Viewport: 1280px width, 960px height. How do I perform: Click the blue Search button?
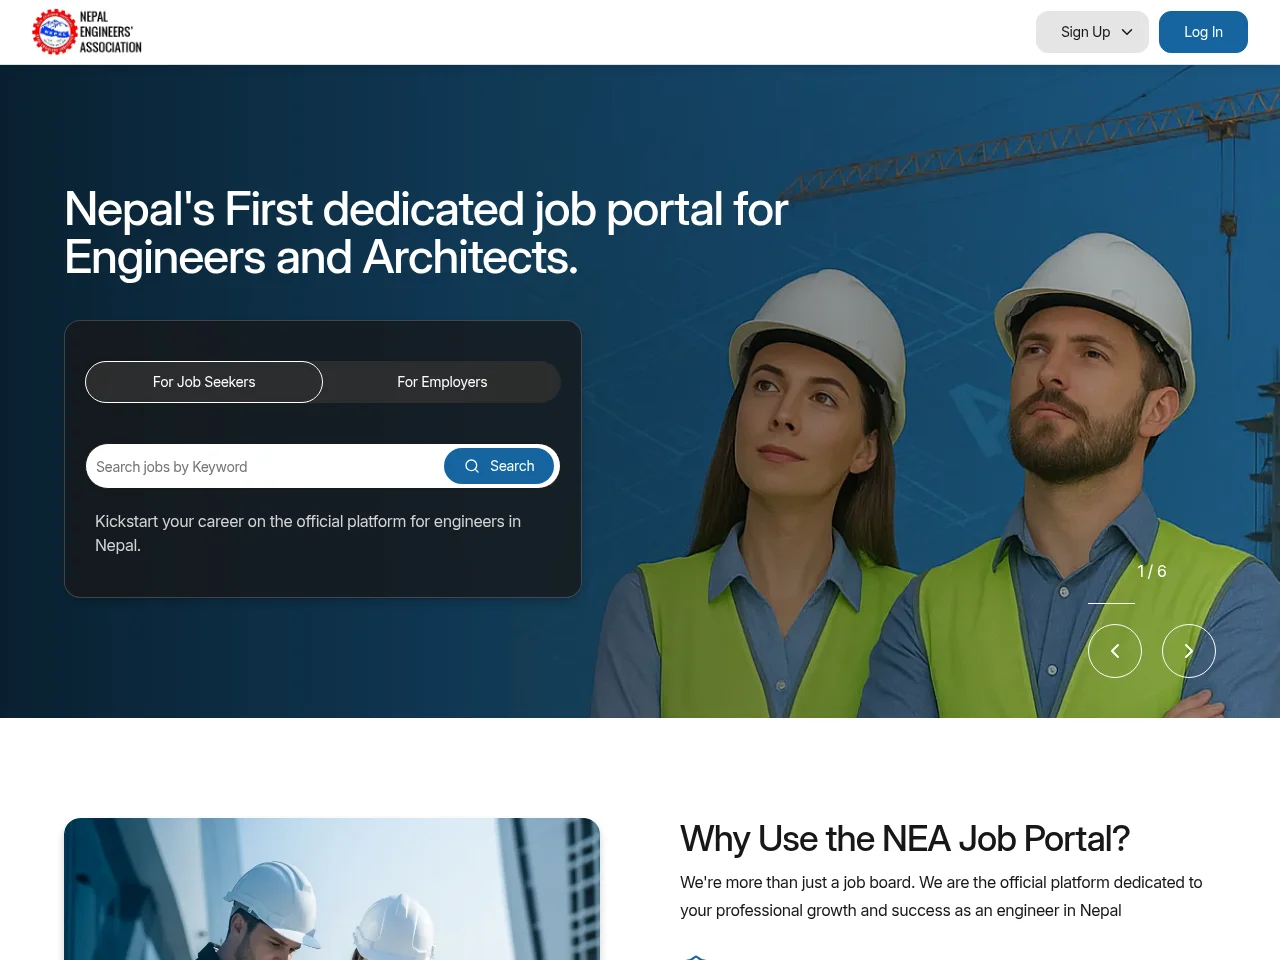click(499, 466)
